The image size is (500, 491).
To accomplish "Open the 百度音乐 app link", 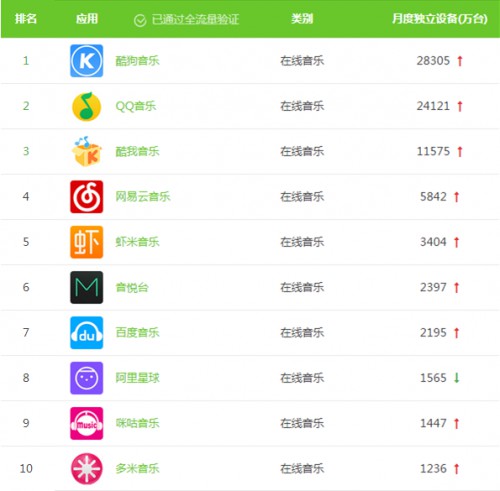I will [137, 333].
